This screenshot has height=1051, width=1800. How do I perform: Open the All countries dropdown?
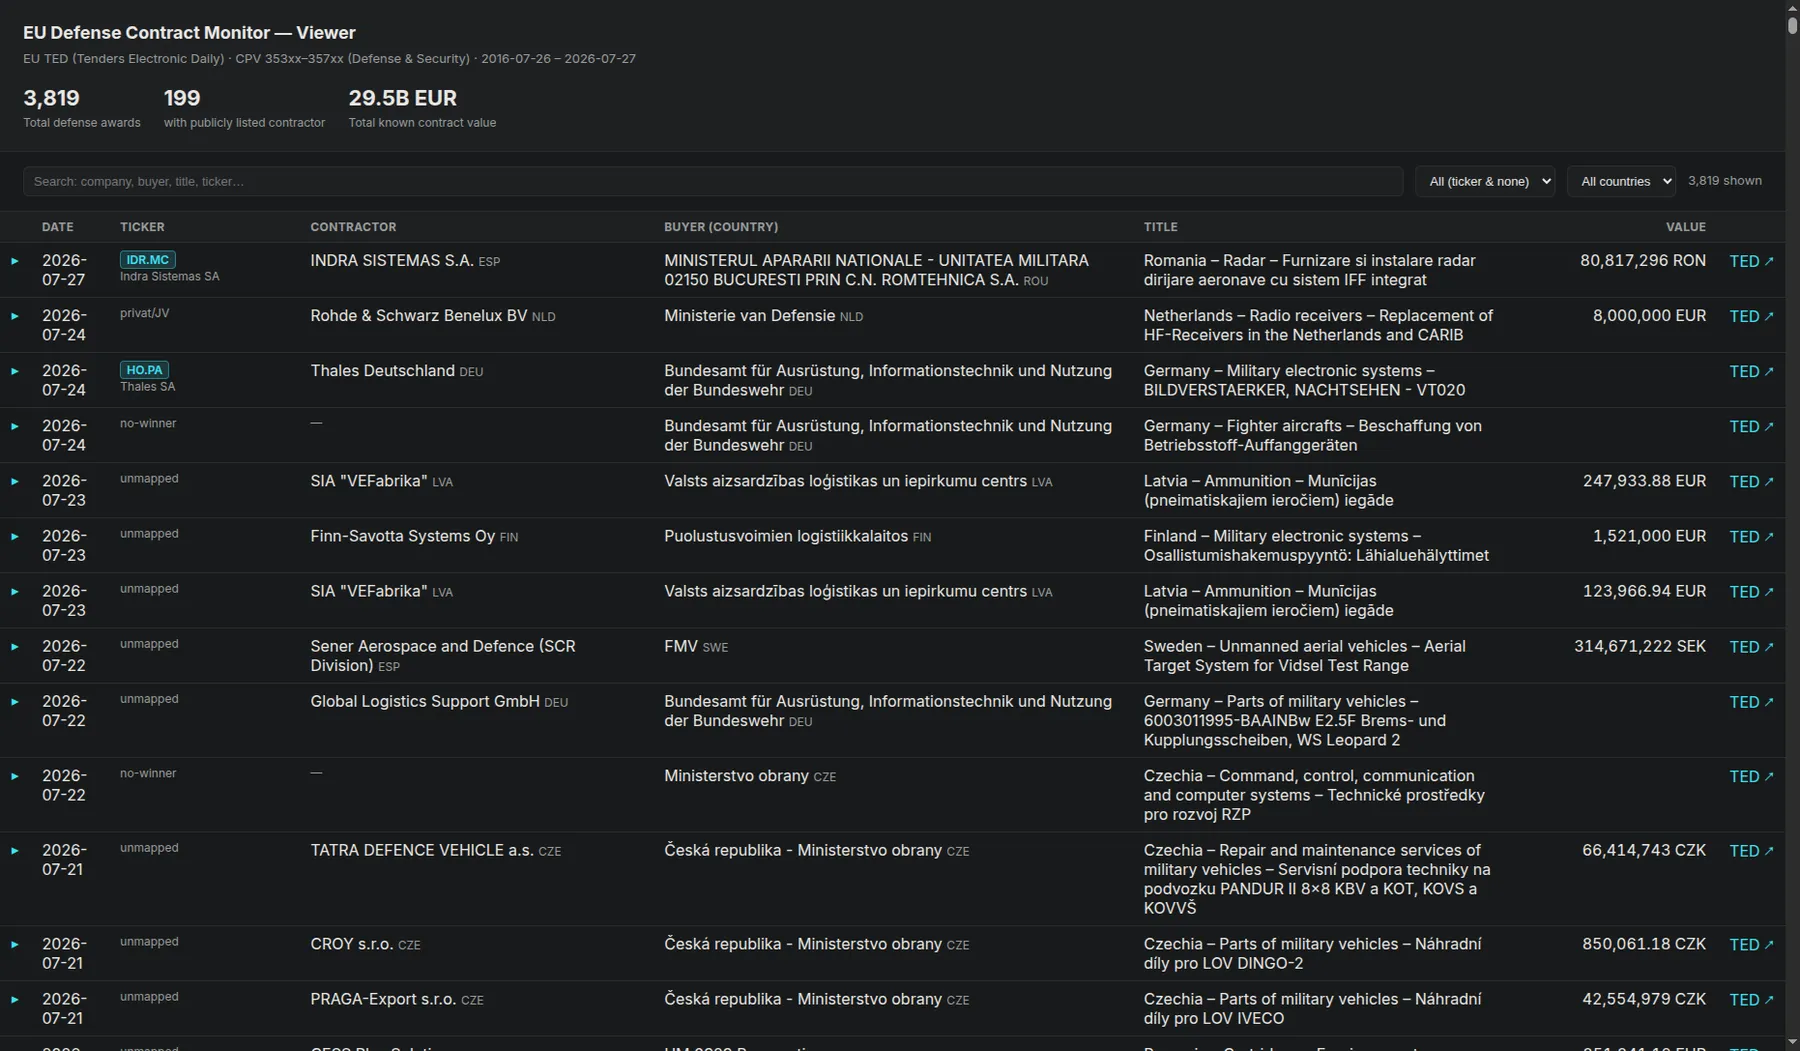[1621, 181]
